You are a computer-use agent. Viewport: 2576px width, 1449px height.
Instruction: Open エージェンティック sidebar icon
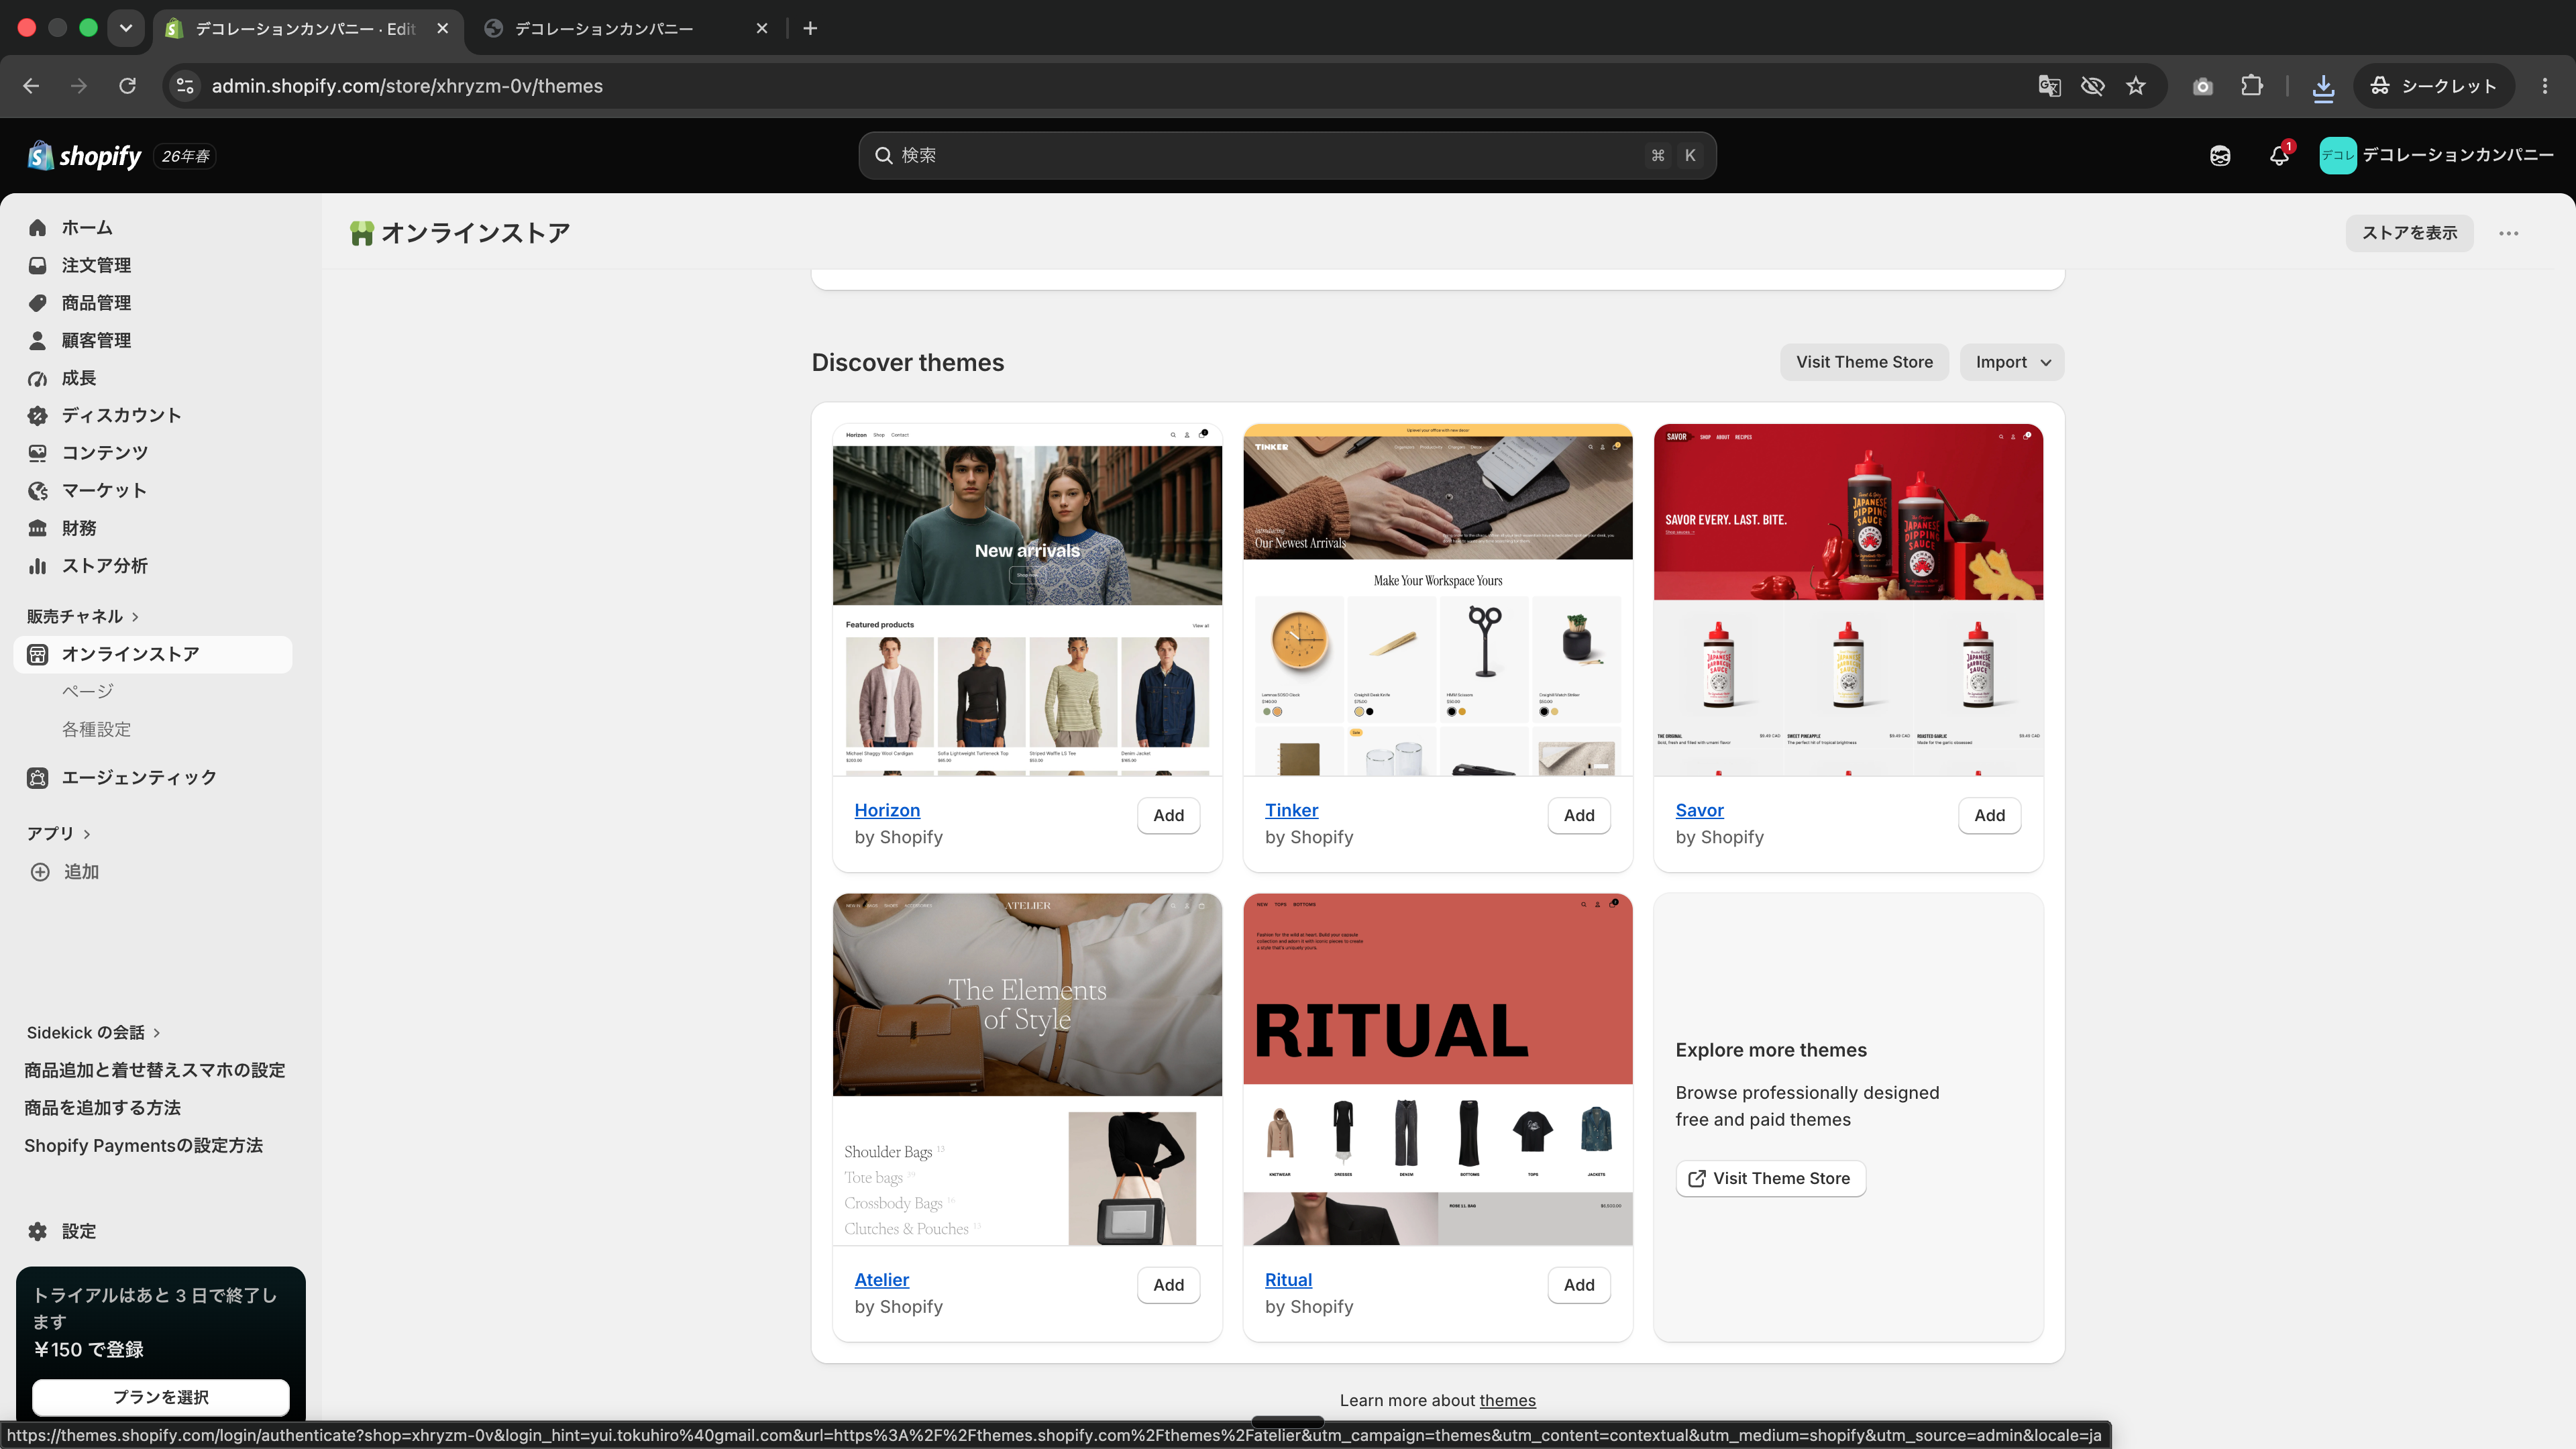click(x=38, y=778)
